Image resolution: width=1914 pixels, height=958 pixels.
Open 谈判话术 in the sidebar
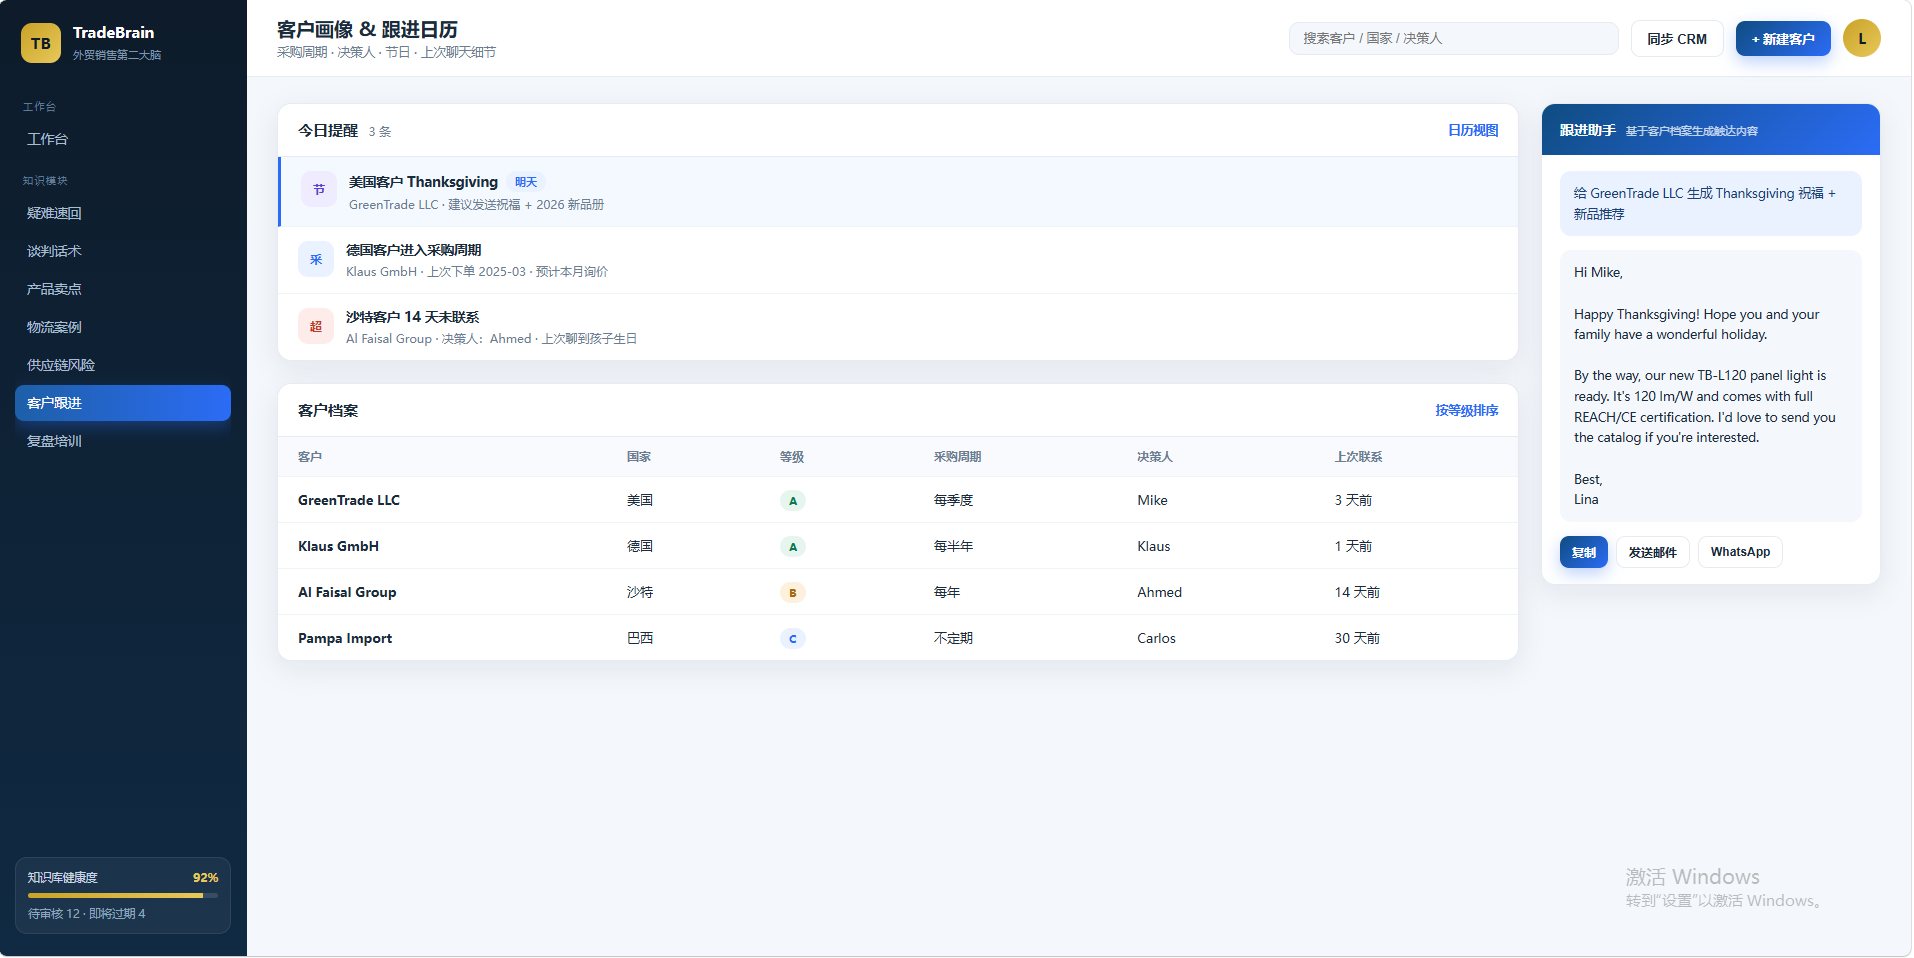tap(123, 251)
